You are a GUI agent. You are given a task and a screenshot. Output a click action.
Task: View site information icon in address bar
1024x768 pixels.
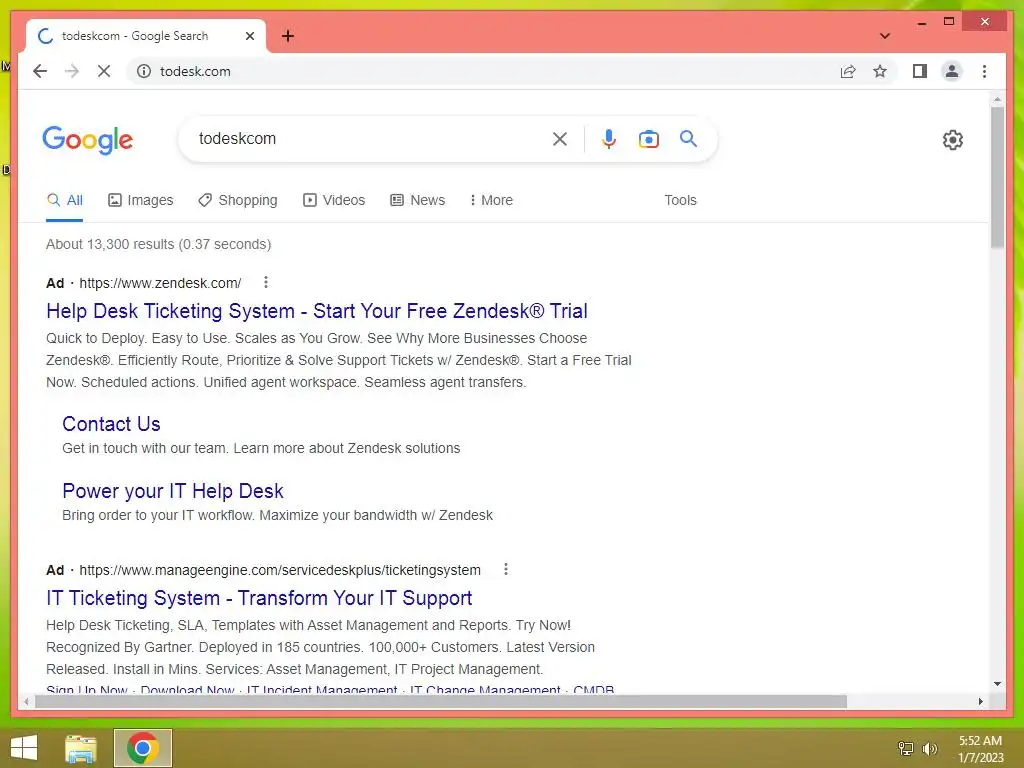144,71
